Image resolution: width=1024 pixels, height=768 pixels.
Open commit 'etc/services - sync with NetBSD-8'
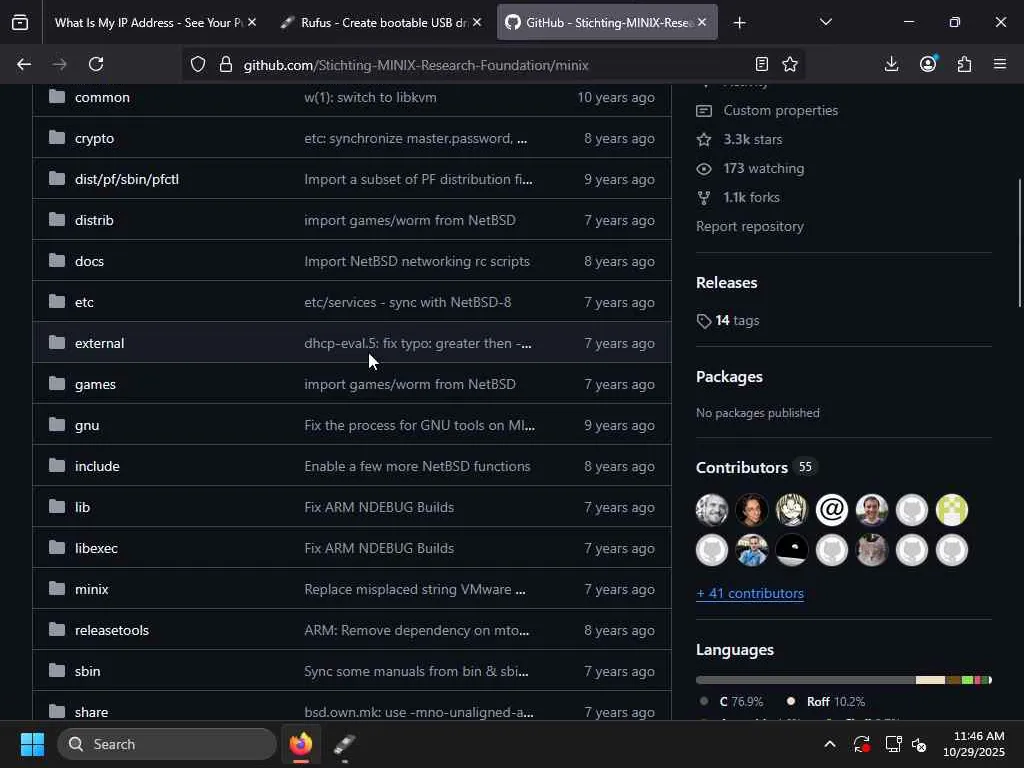(x=408, y=302)
